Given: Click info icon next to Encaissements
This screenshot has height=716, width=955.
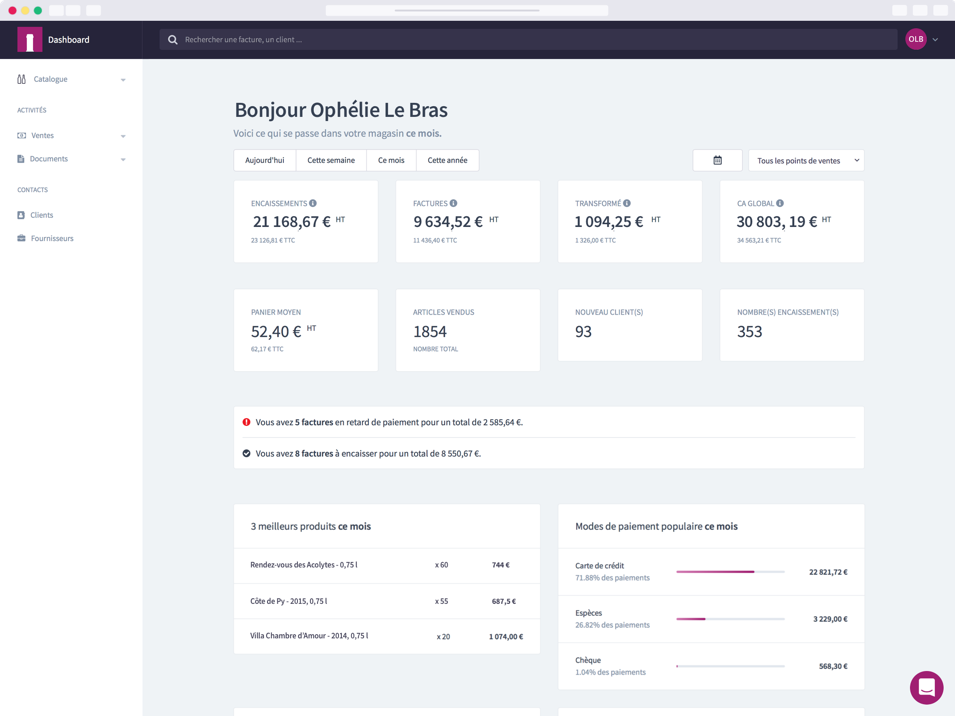Looking at the screenshot, I should point(313,203).
